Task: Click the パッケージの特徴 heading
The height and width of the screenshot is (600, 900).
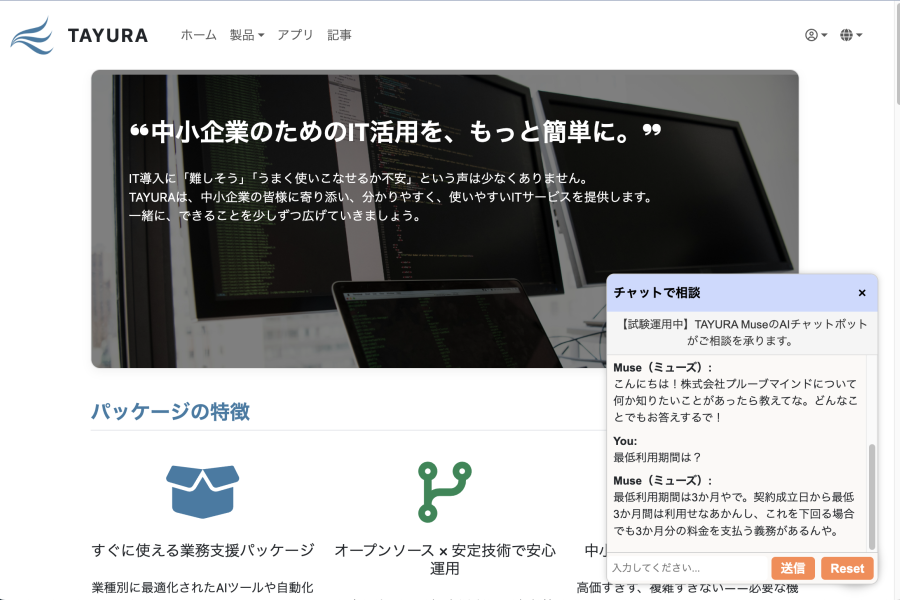Action: (x=170, y=412)
